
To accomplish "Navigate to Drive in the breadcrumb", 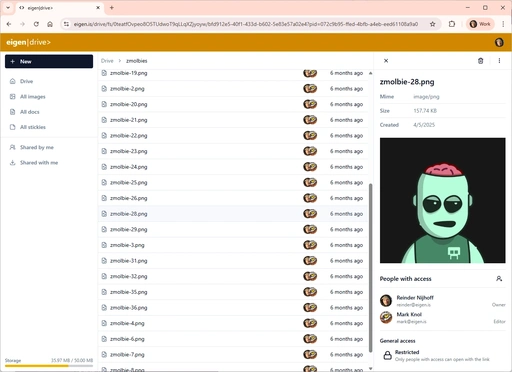I will click(107, 61).
